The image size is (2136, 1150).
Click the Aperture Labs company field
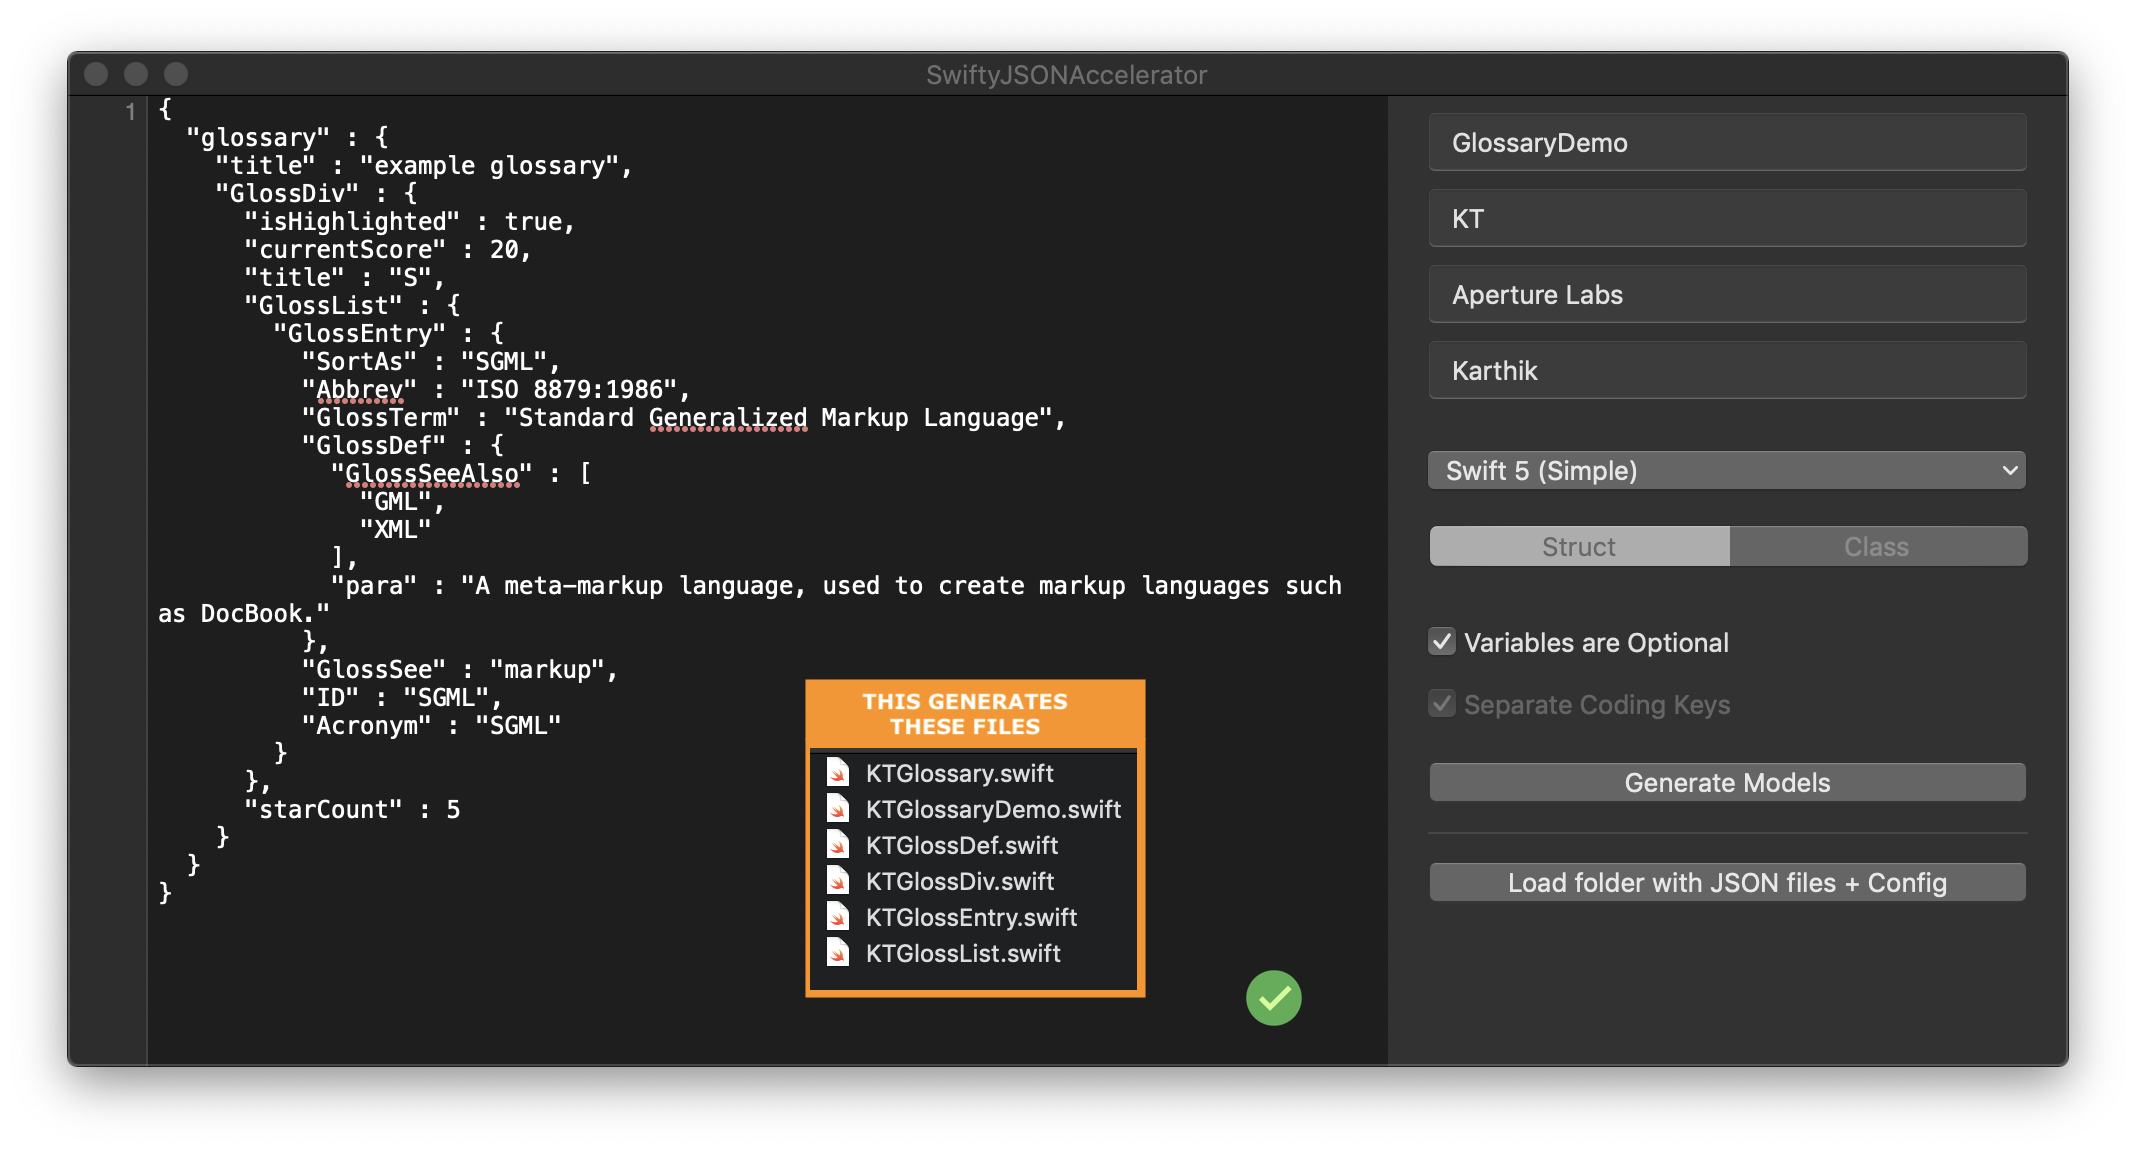1726,295
